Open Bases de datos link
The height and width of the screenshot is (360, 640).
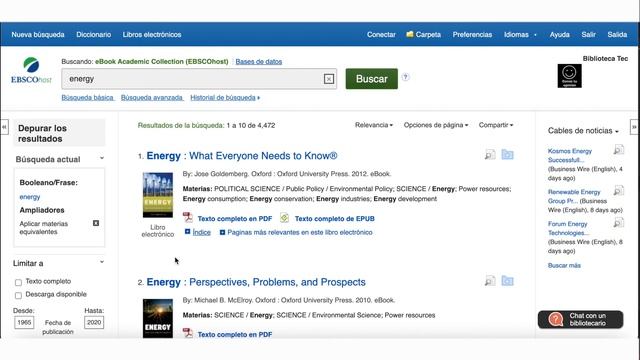pyautogui.click(x=259, y=62)
